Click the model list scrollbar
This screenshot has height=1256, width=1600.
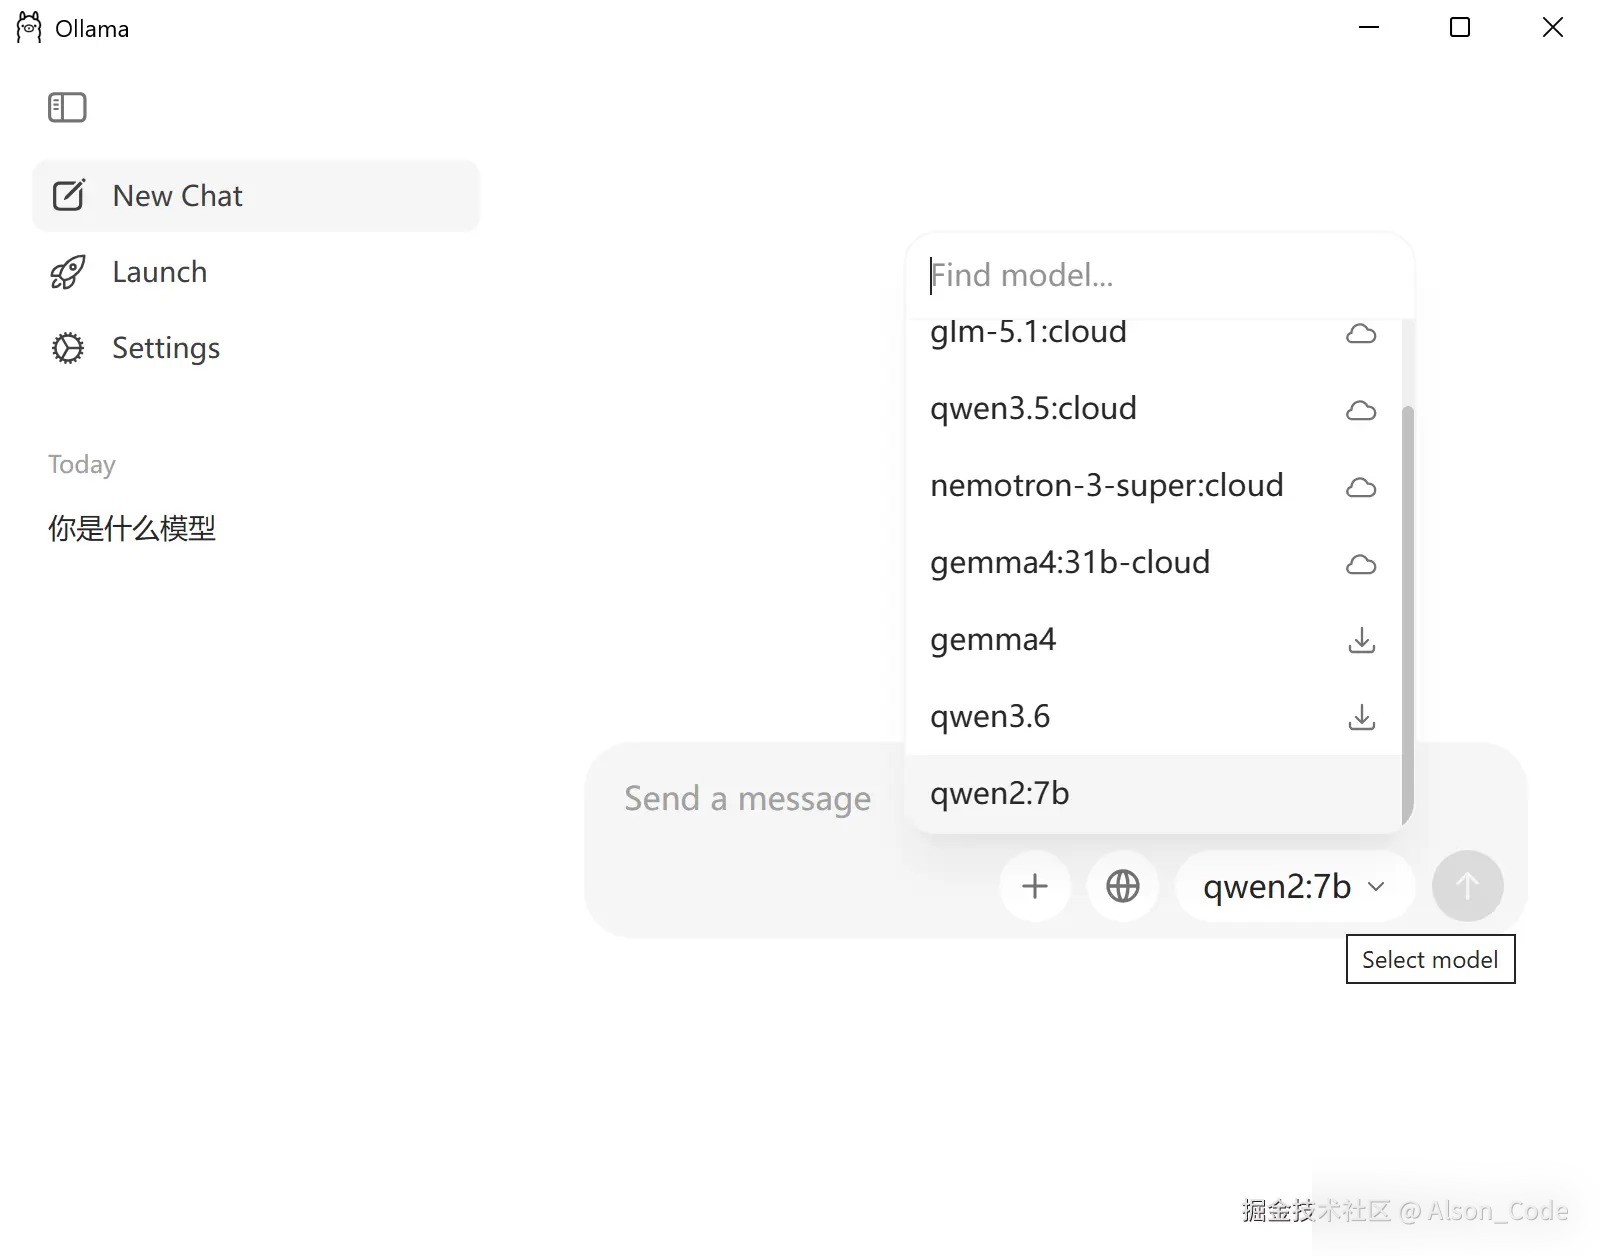(1408, 615)
